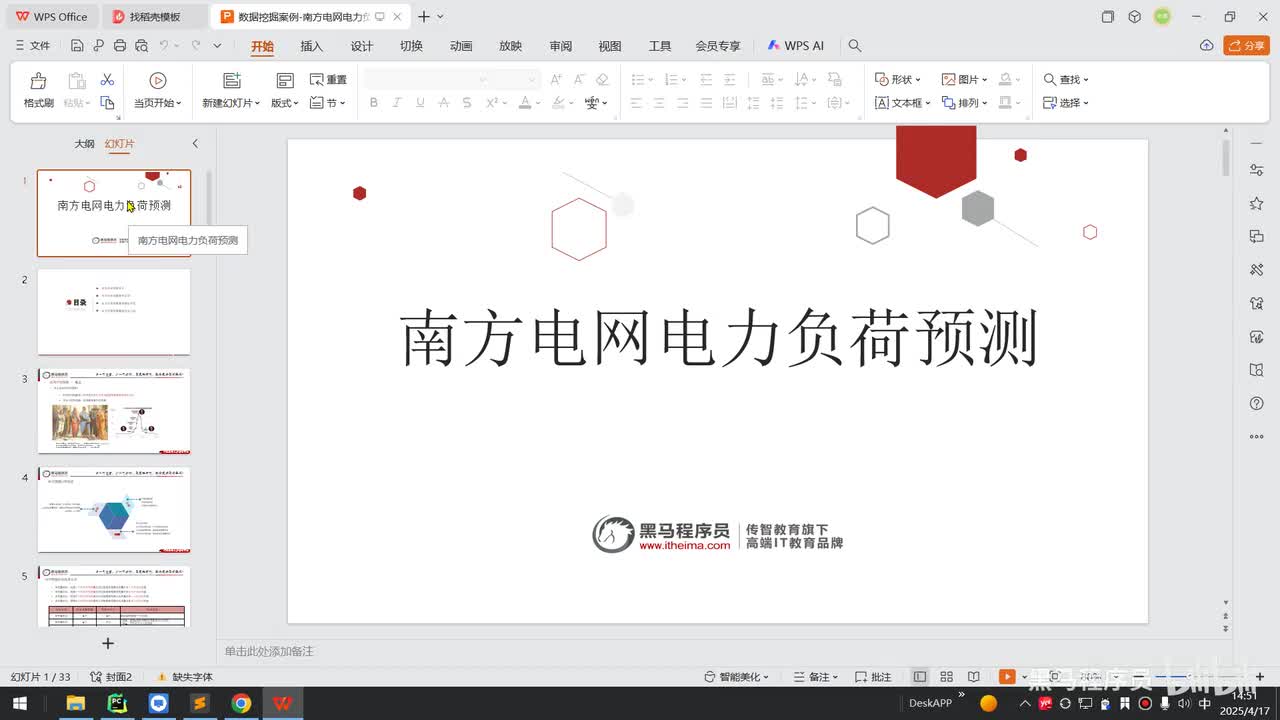Open the Review (审阅) ribbon tab
The width and height of the screenshot is (1280, 720).
coord(561,46)
